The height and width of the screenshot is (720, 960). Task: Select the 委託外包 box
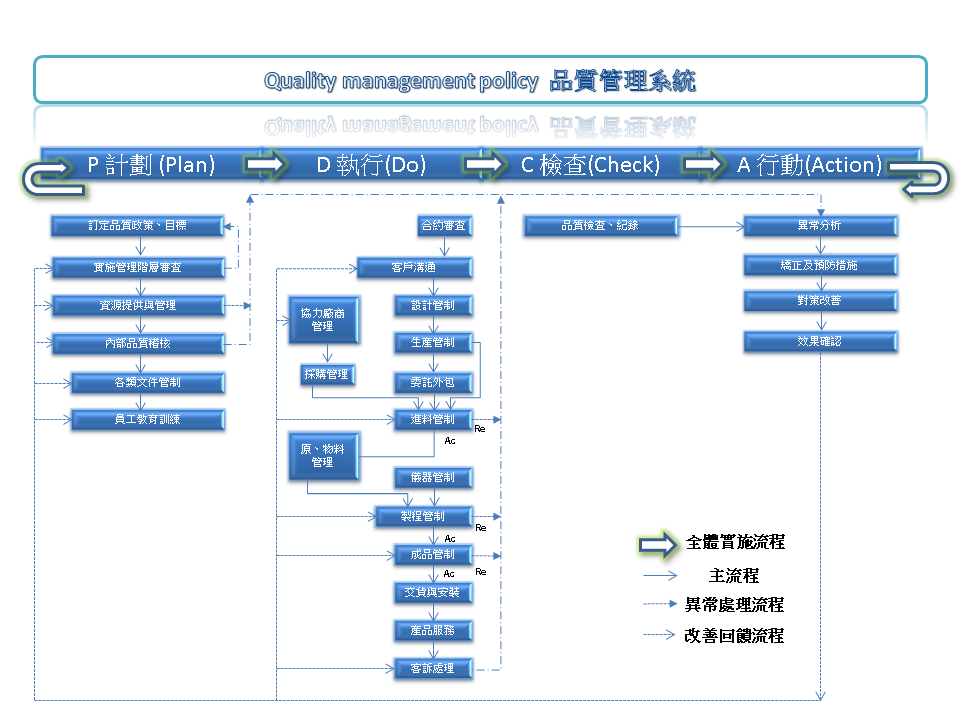[x=433, y=383]
